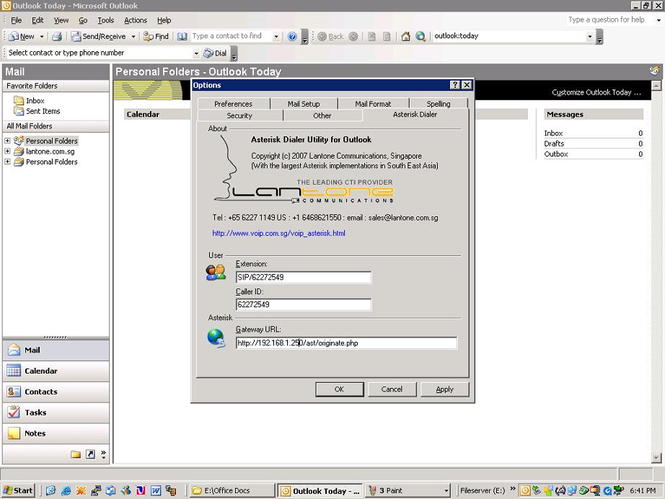
Task: Click Folder List icon at pane bottom
Action: click(75, 454)
